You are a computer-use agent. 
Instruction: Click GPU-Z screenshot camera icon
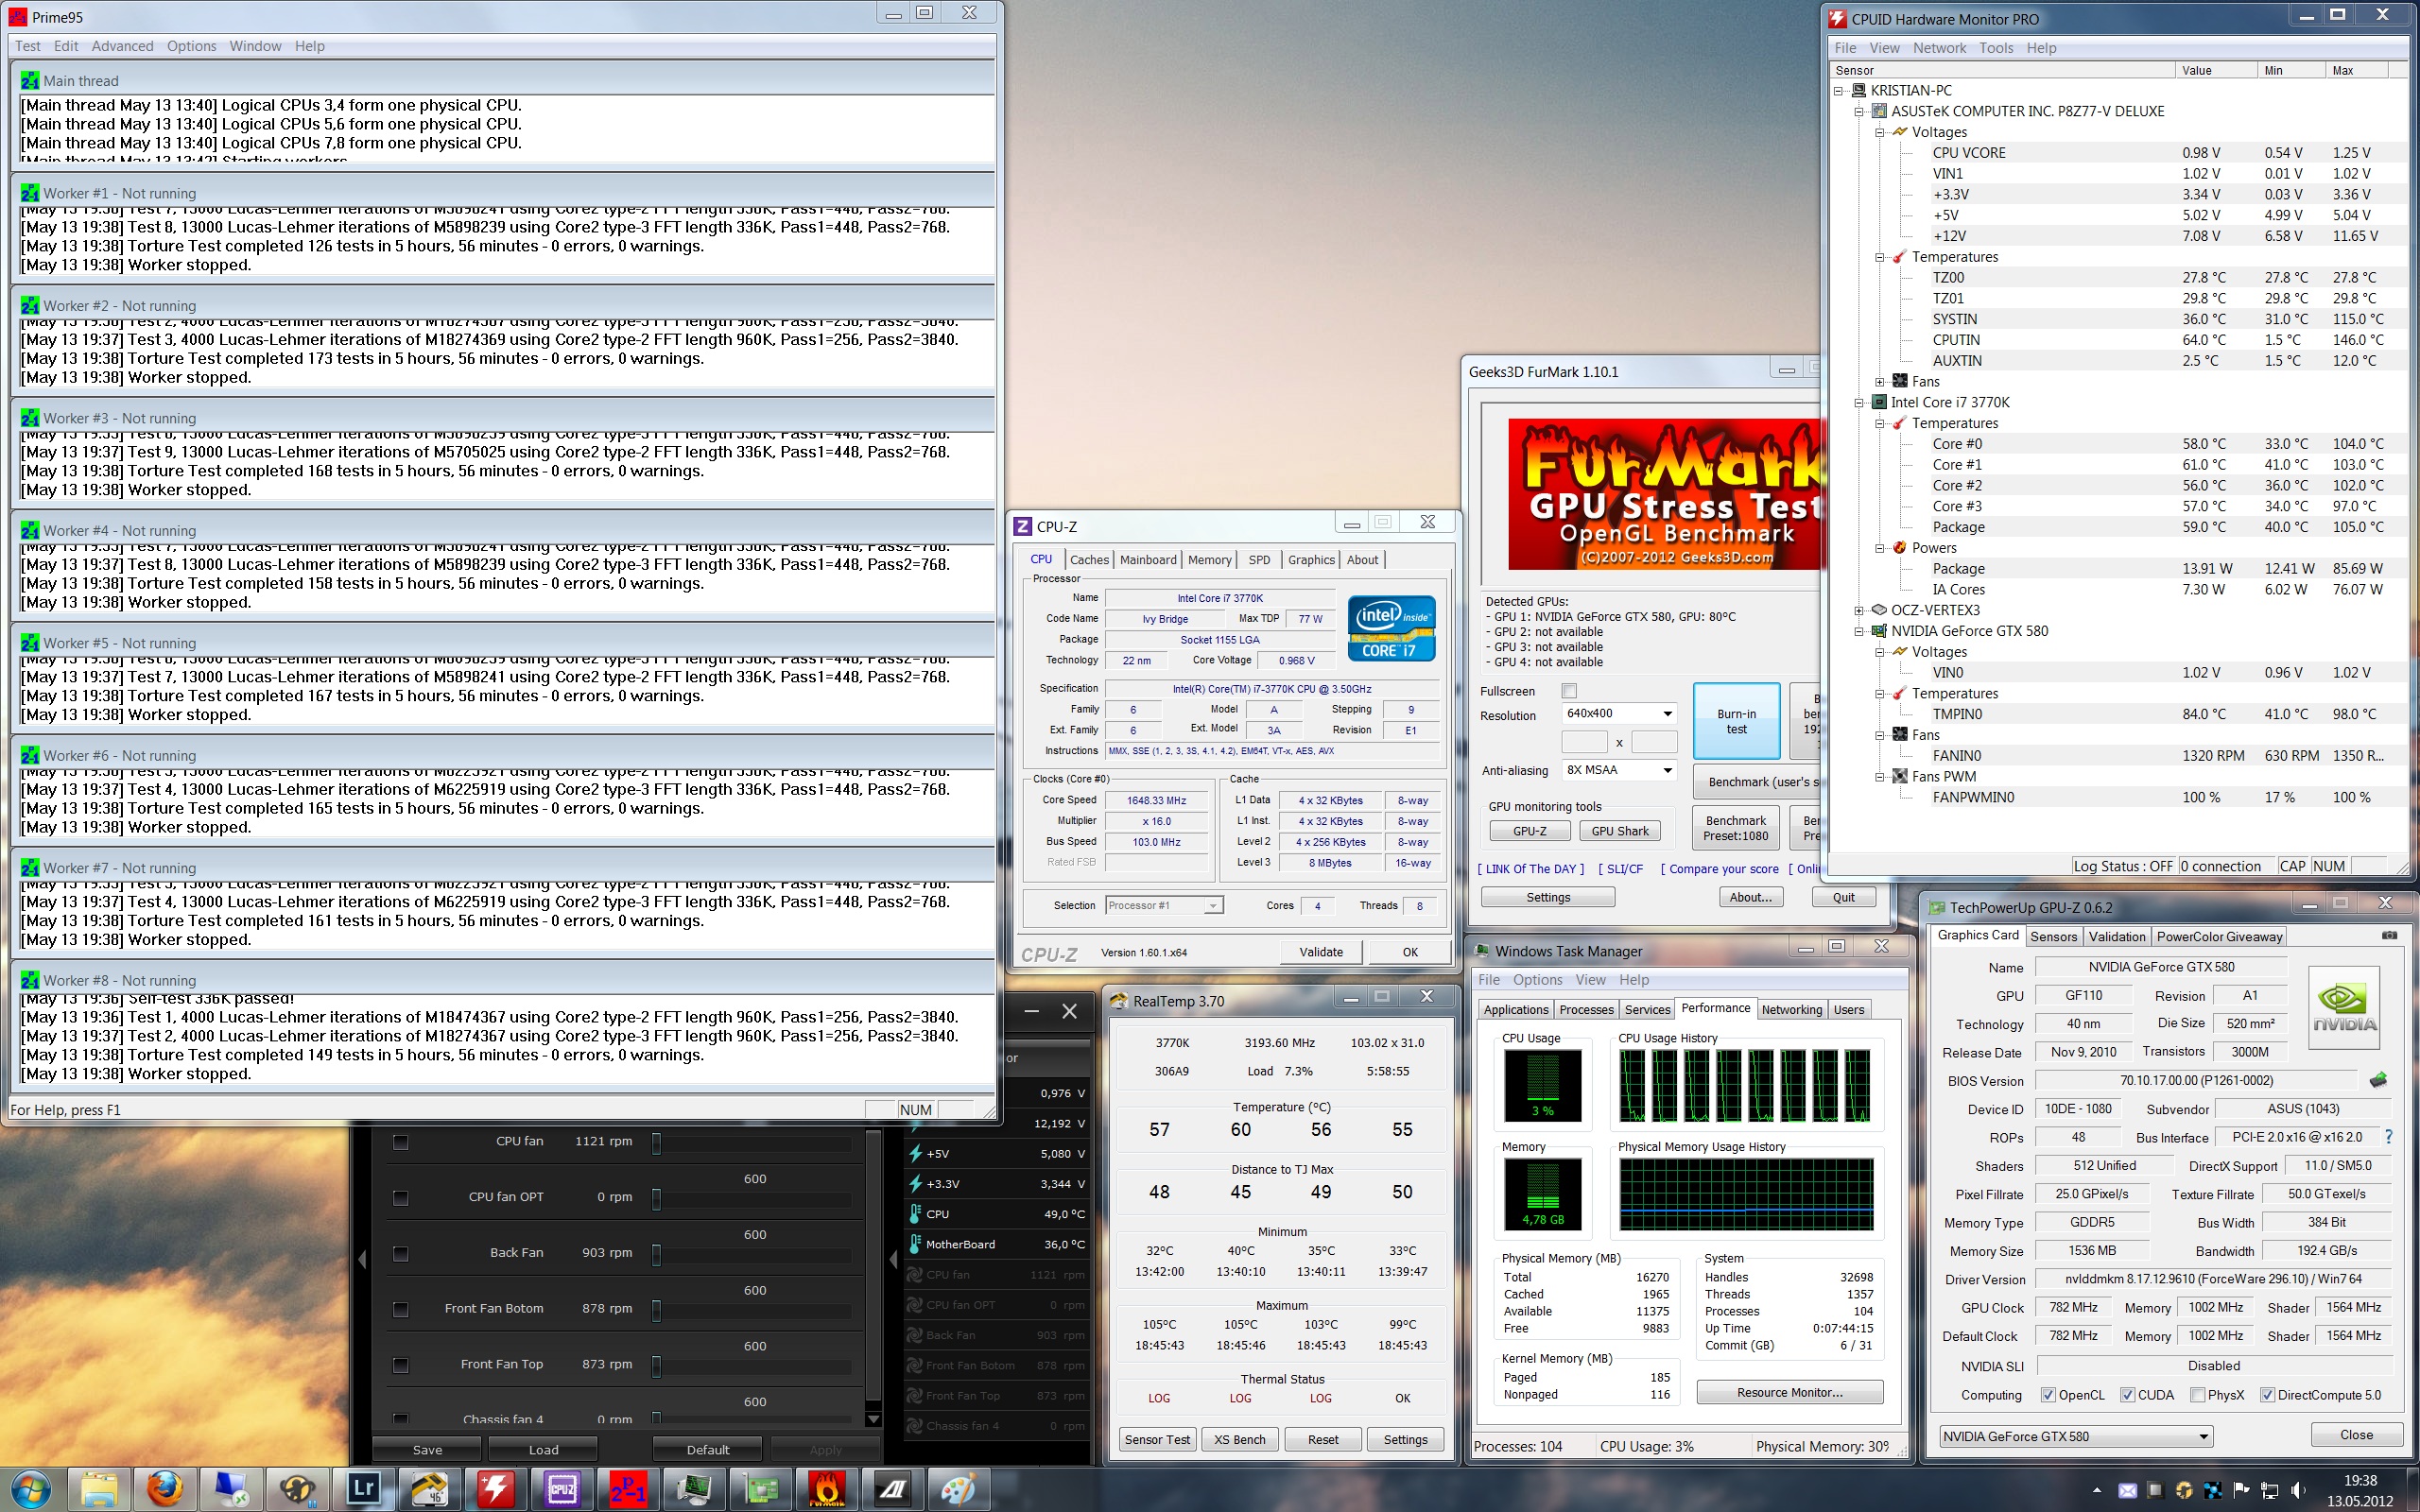click(2389, 935)
